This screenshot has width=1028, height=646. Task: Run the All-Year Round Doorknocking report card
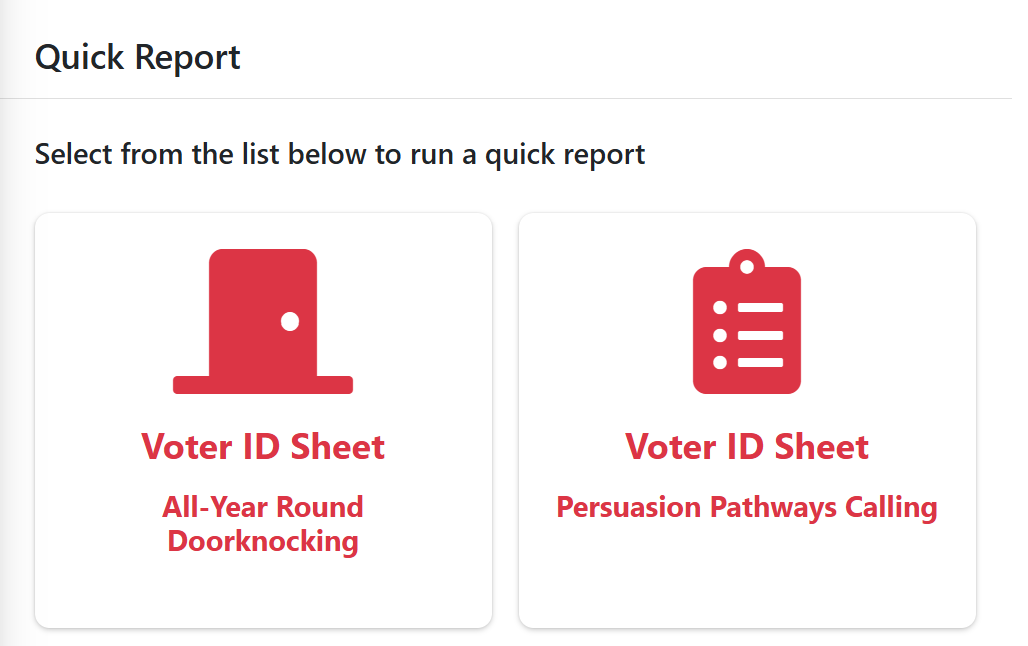[263, 420]
